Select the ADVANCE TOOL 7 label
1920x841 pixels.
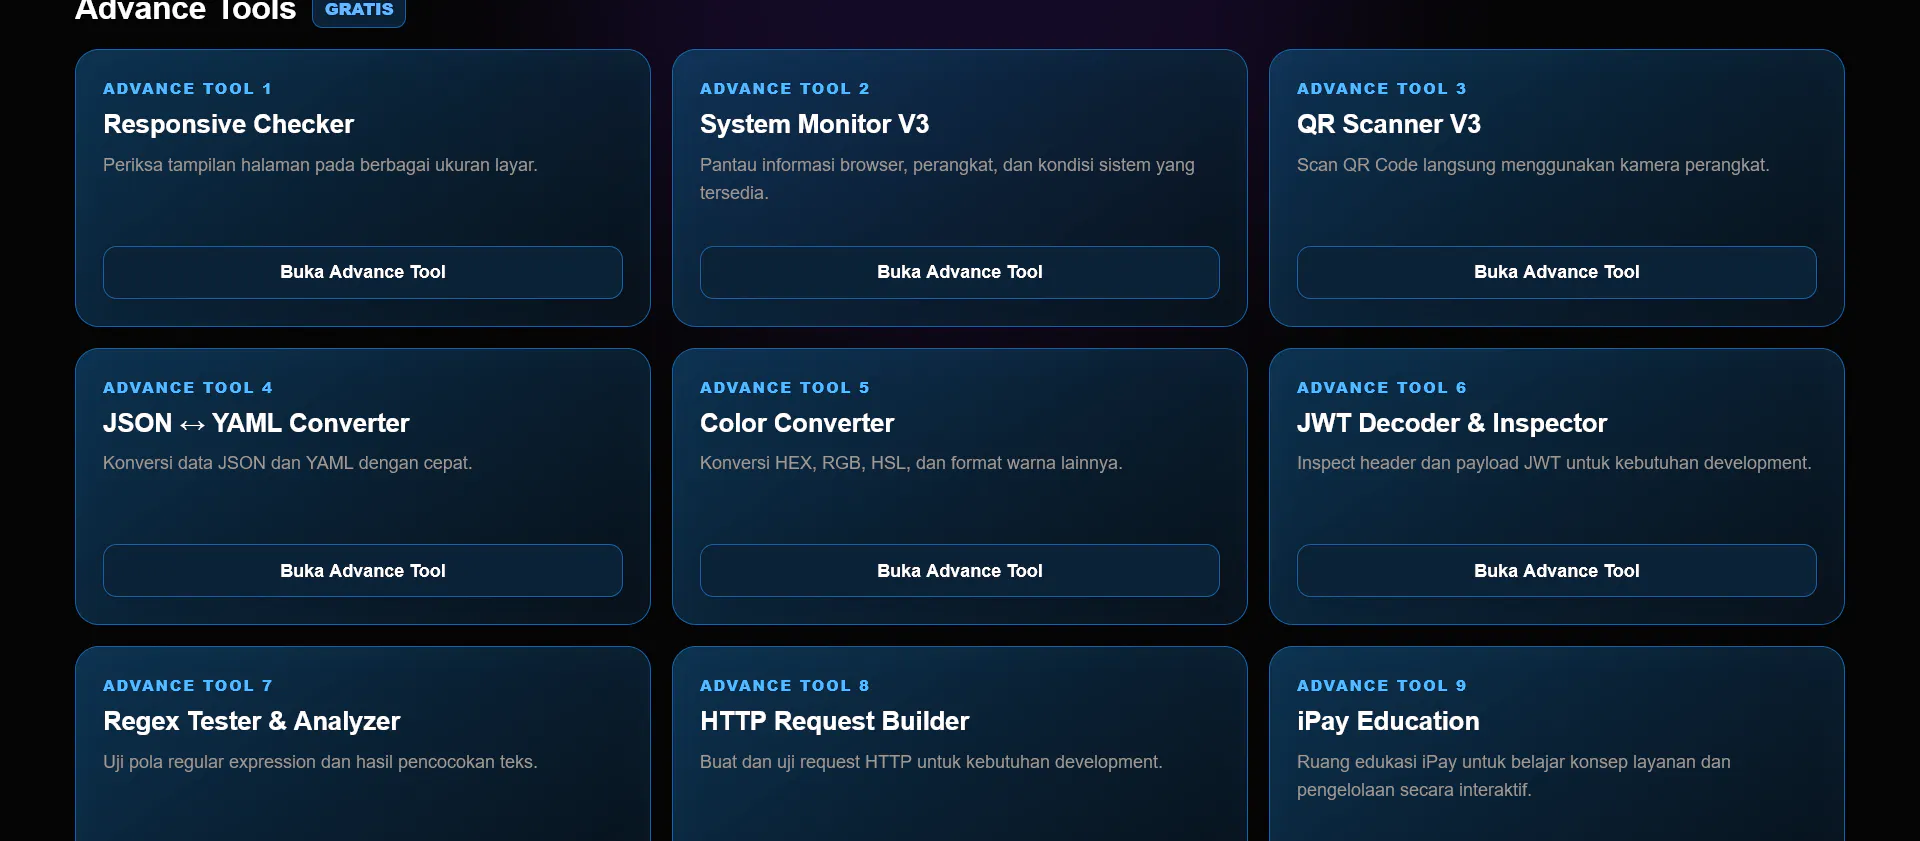pos(188,686)
